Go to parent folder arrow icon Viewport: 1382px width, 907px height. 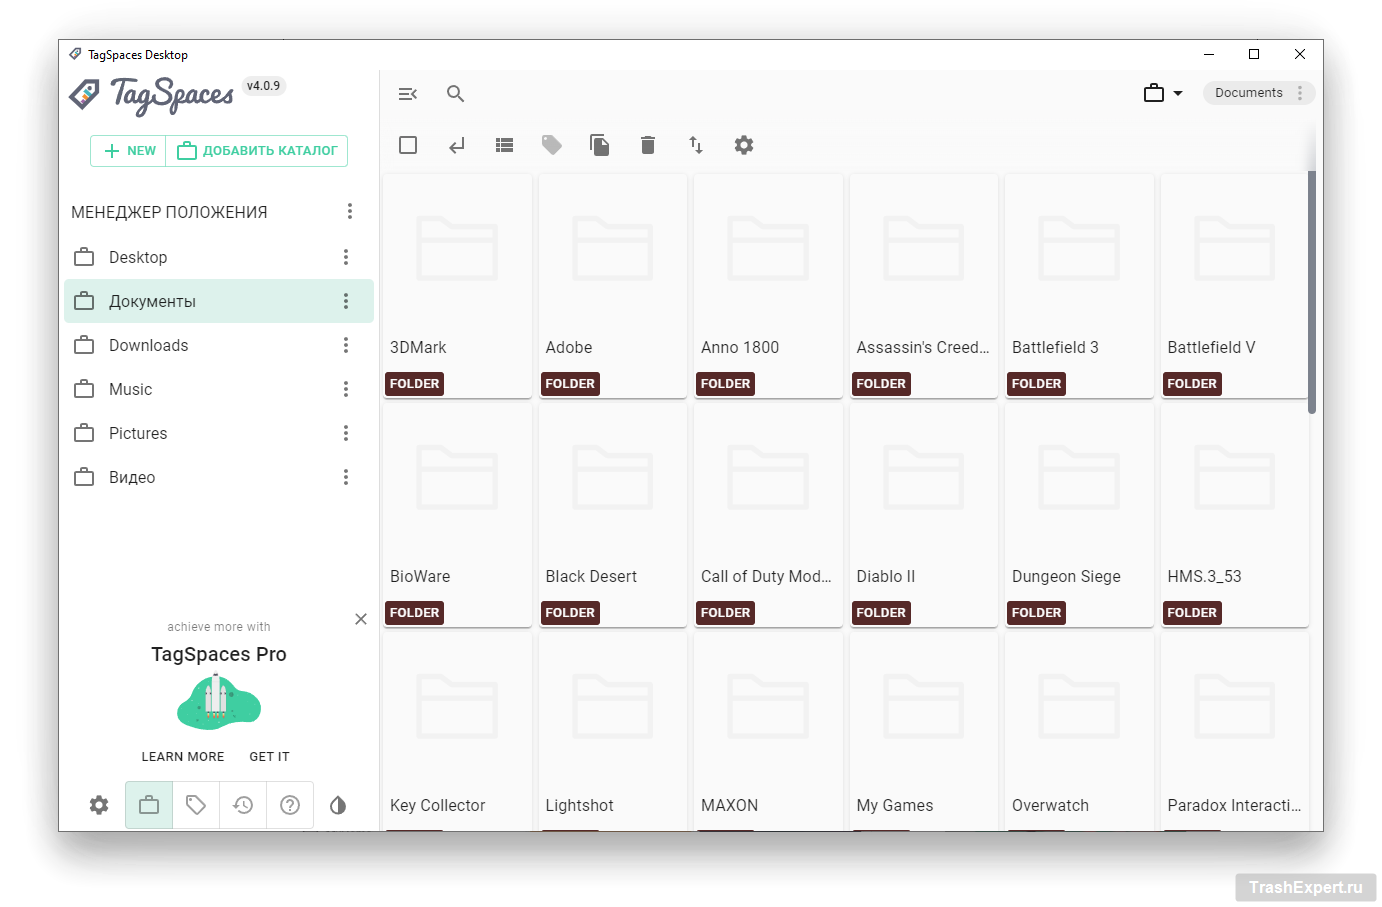tap(456, 145)
